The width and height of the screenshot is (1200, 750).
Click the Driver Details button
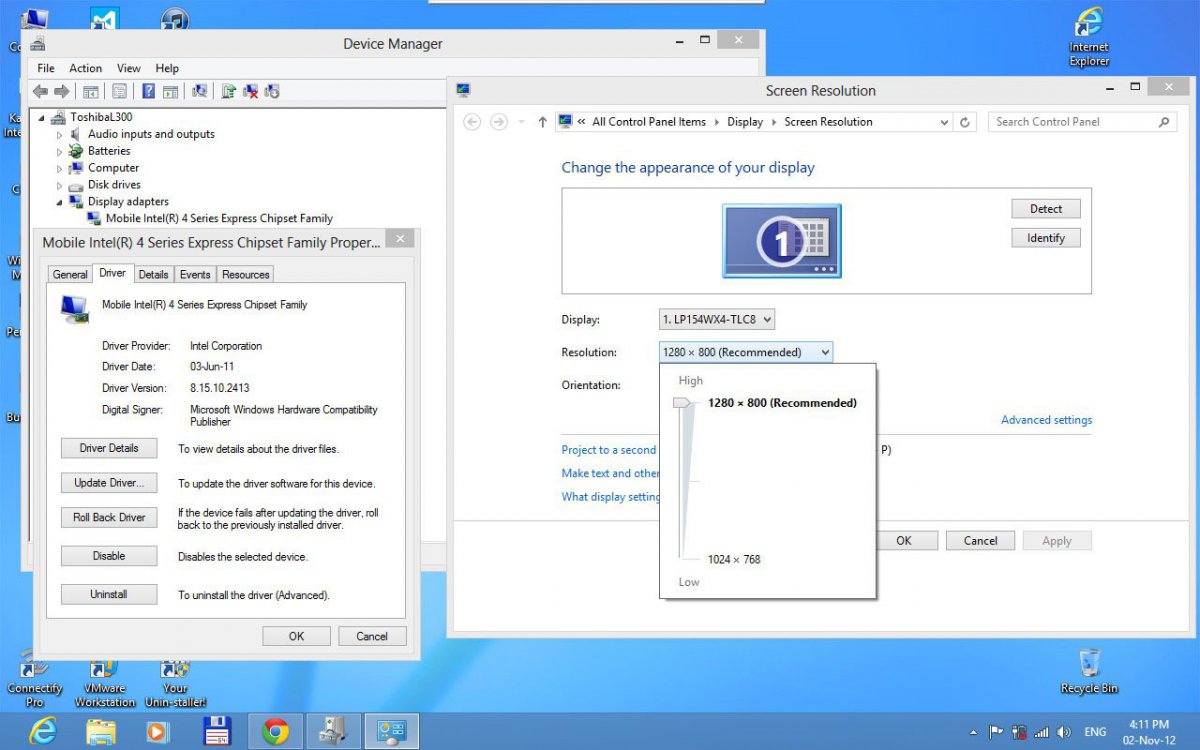(109, 448)
